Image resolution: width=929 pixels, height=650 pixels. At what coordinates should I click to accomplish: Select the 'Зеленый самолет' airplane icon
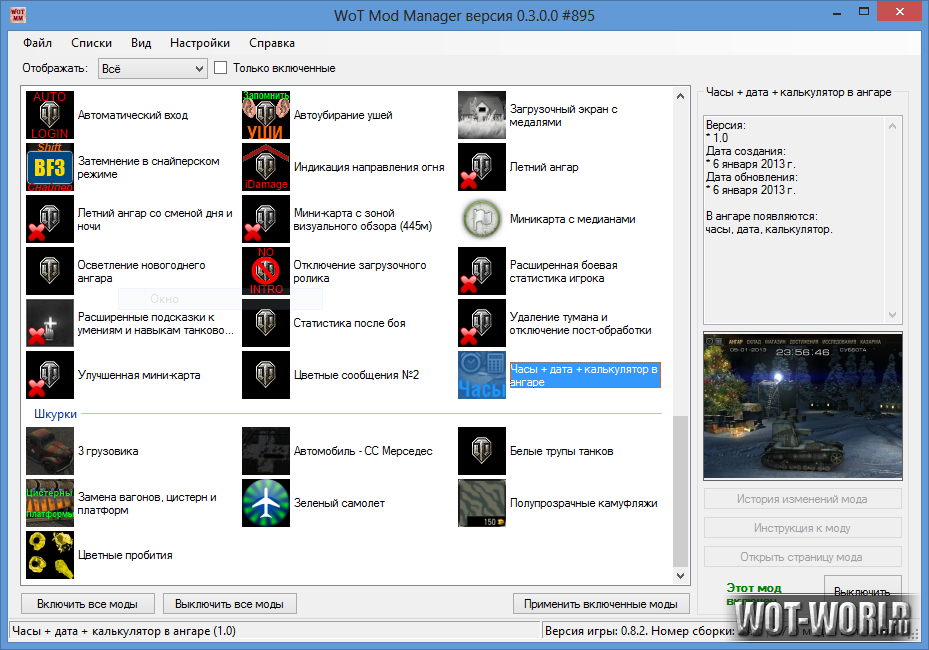point(266,503)
